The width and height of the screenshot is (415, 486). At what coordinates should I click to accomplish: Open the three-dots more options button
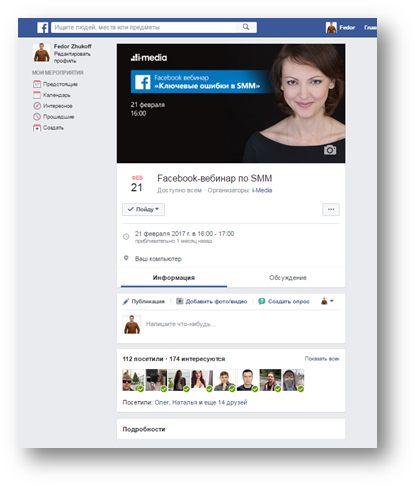(331, 209)
